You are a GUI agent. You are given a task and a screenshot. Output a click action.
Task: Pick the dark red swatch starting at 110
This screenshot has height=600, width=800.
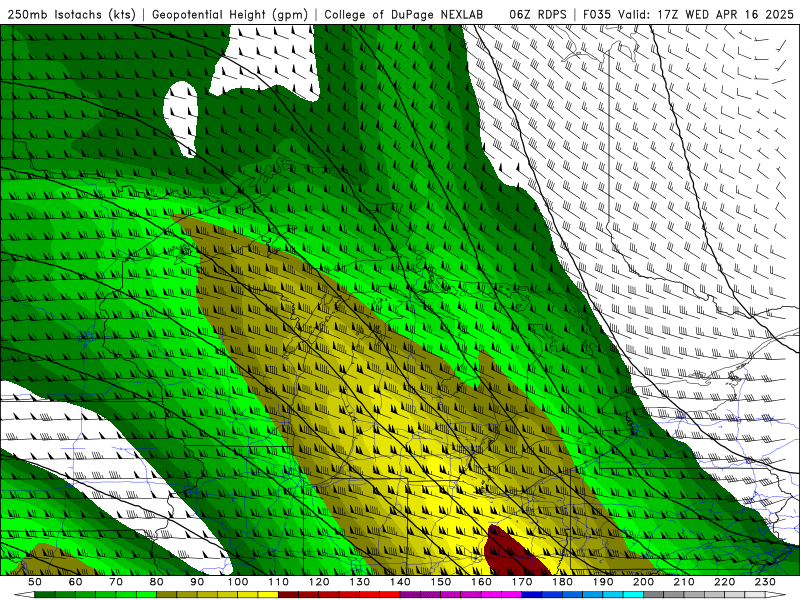click(289, 595)
